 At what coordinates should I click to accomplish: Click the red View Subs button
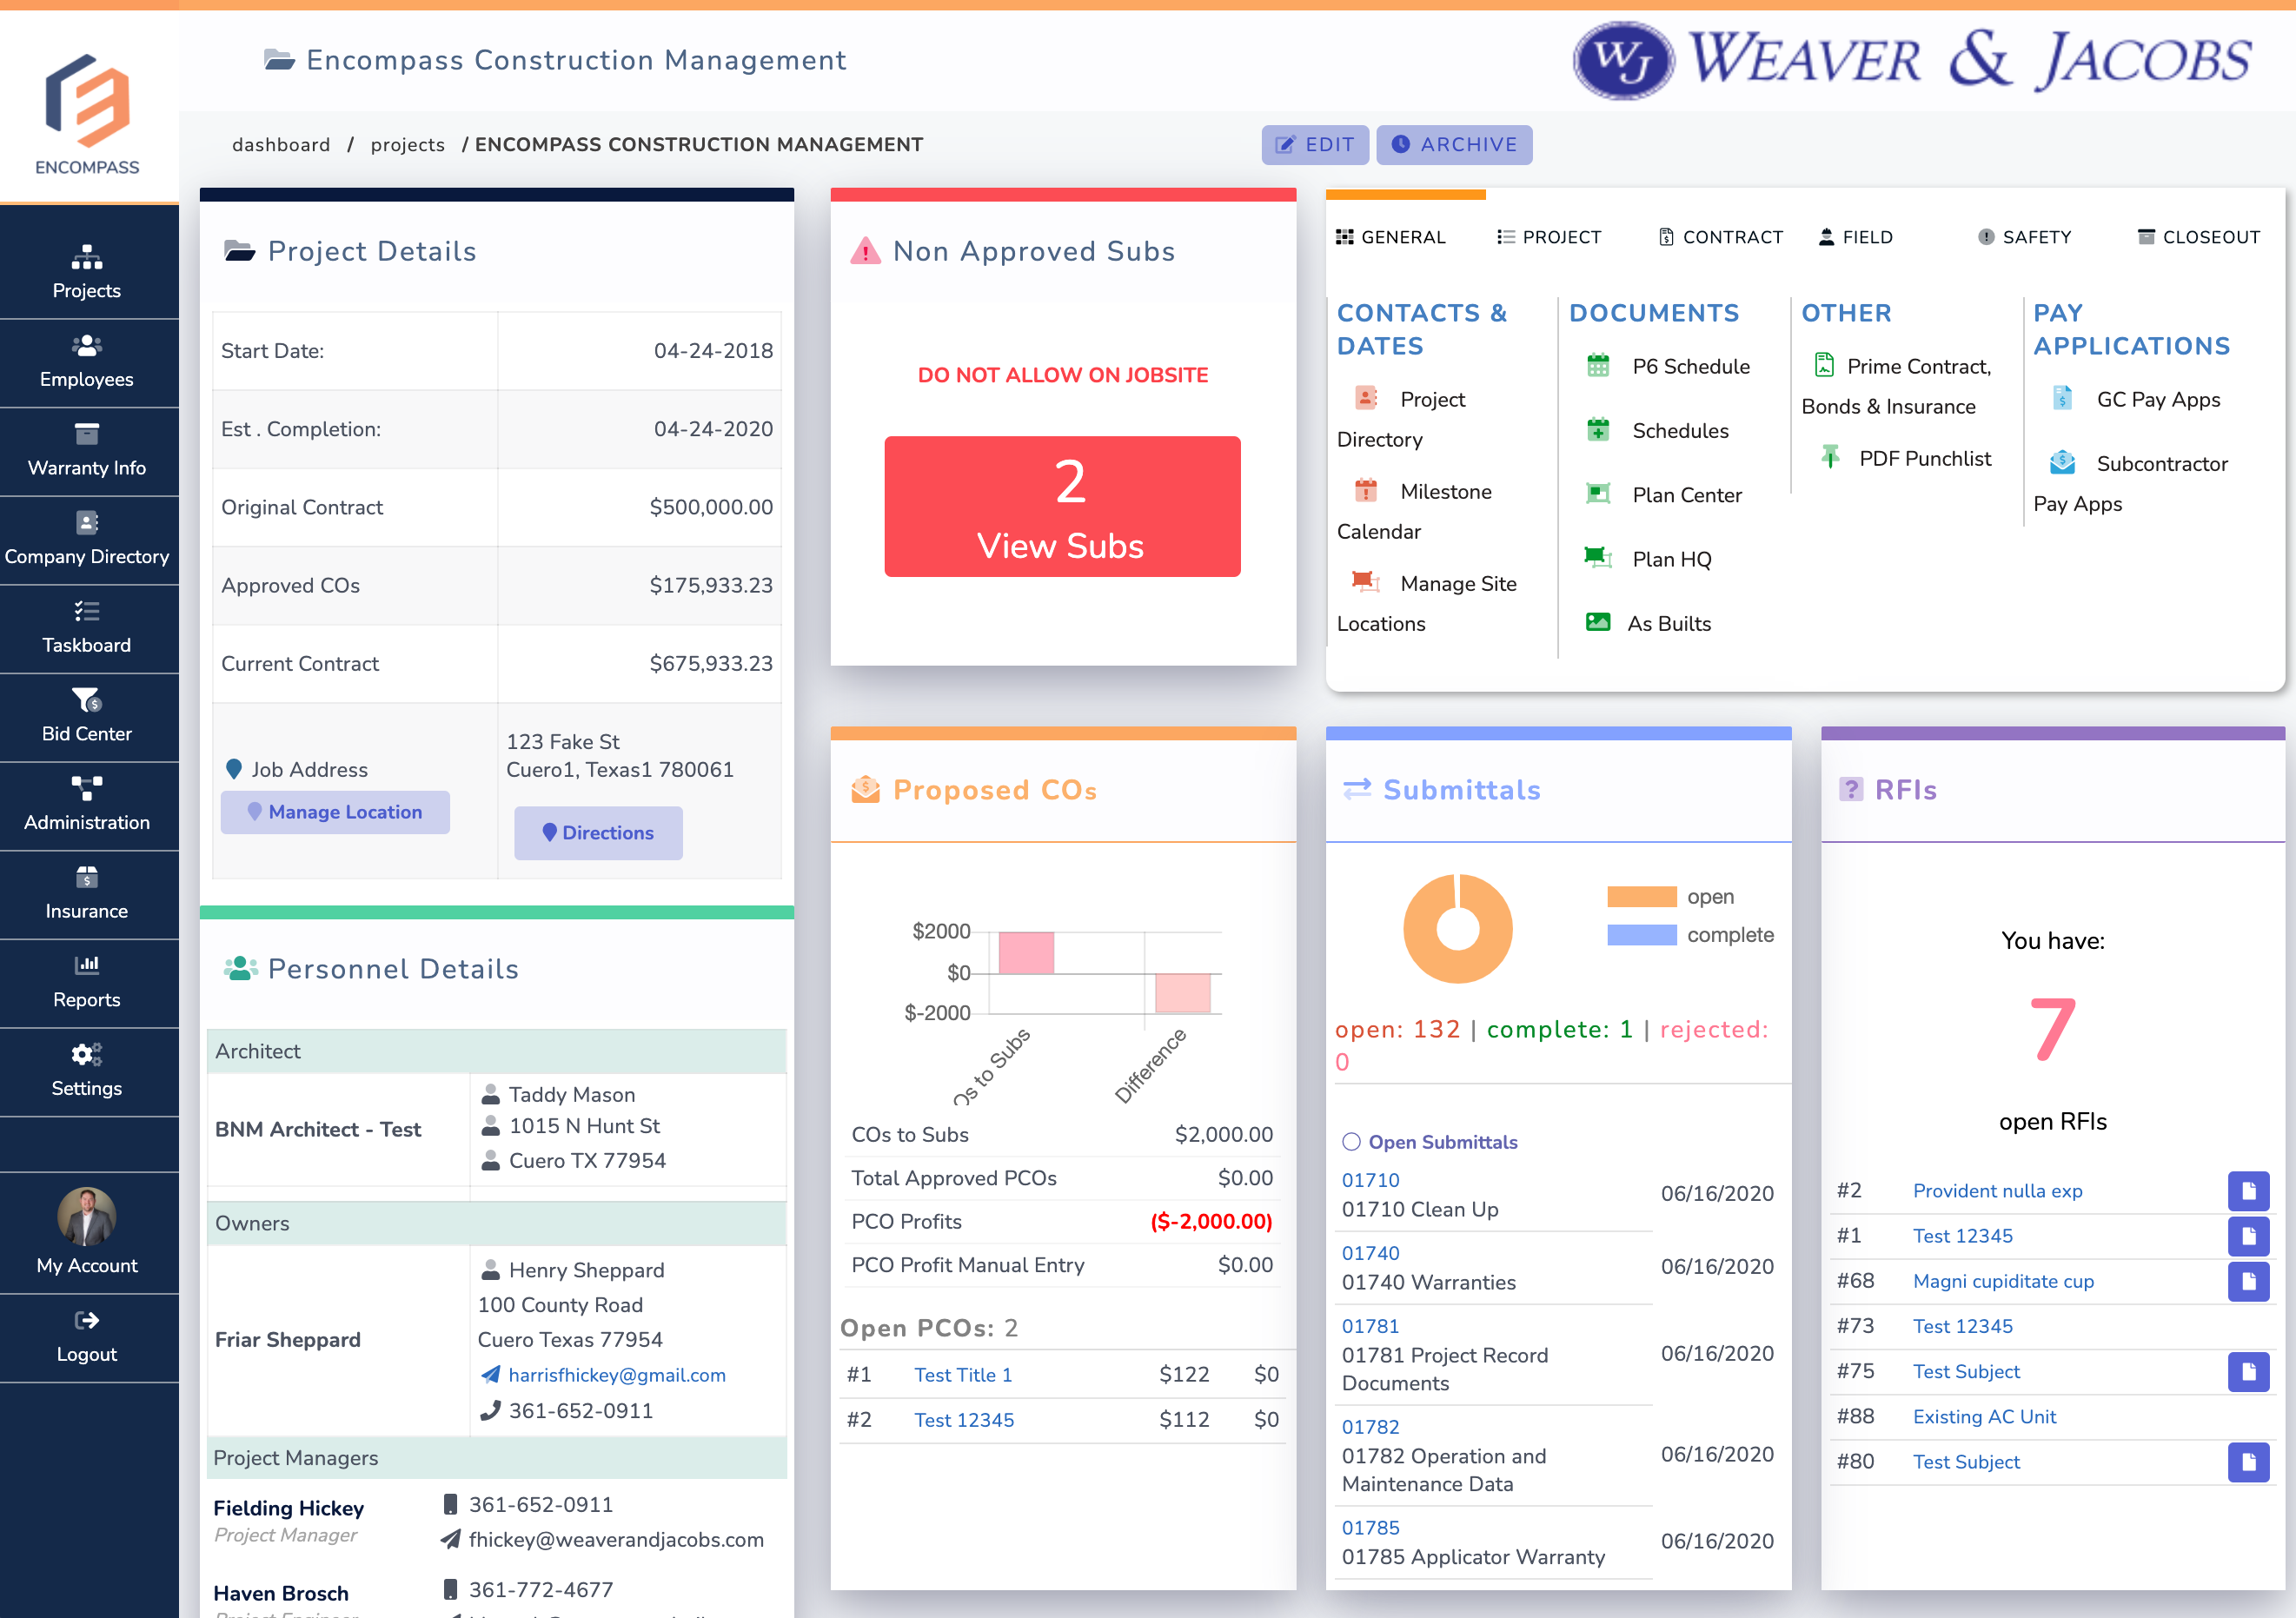(x=1062, y=506)
